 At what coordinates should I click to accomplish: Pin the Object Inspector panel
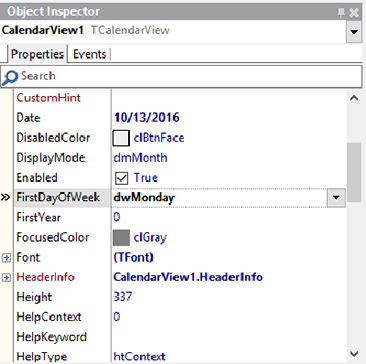[341, 13]
